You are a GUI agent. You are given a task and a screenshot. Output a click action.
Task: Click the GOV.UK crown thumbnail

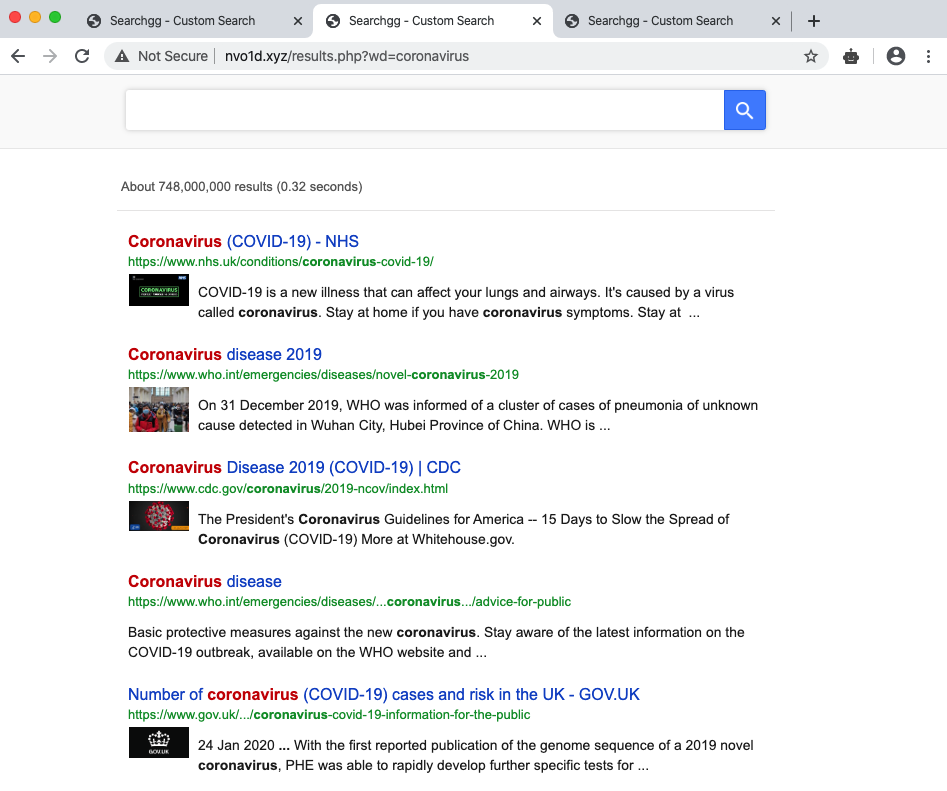click(x=158, y=743)
